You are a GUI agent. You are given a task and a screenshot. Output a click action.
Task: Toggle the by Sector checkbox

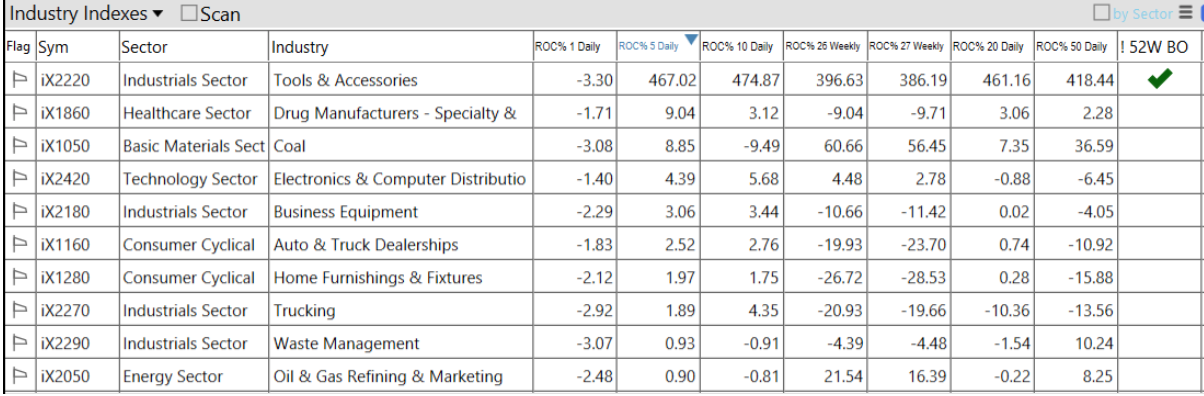(x=1102, y=13)
